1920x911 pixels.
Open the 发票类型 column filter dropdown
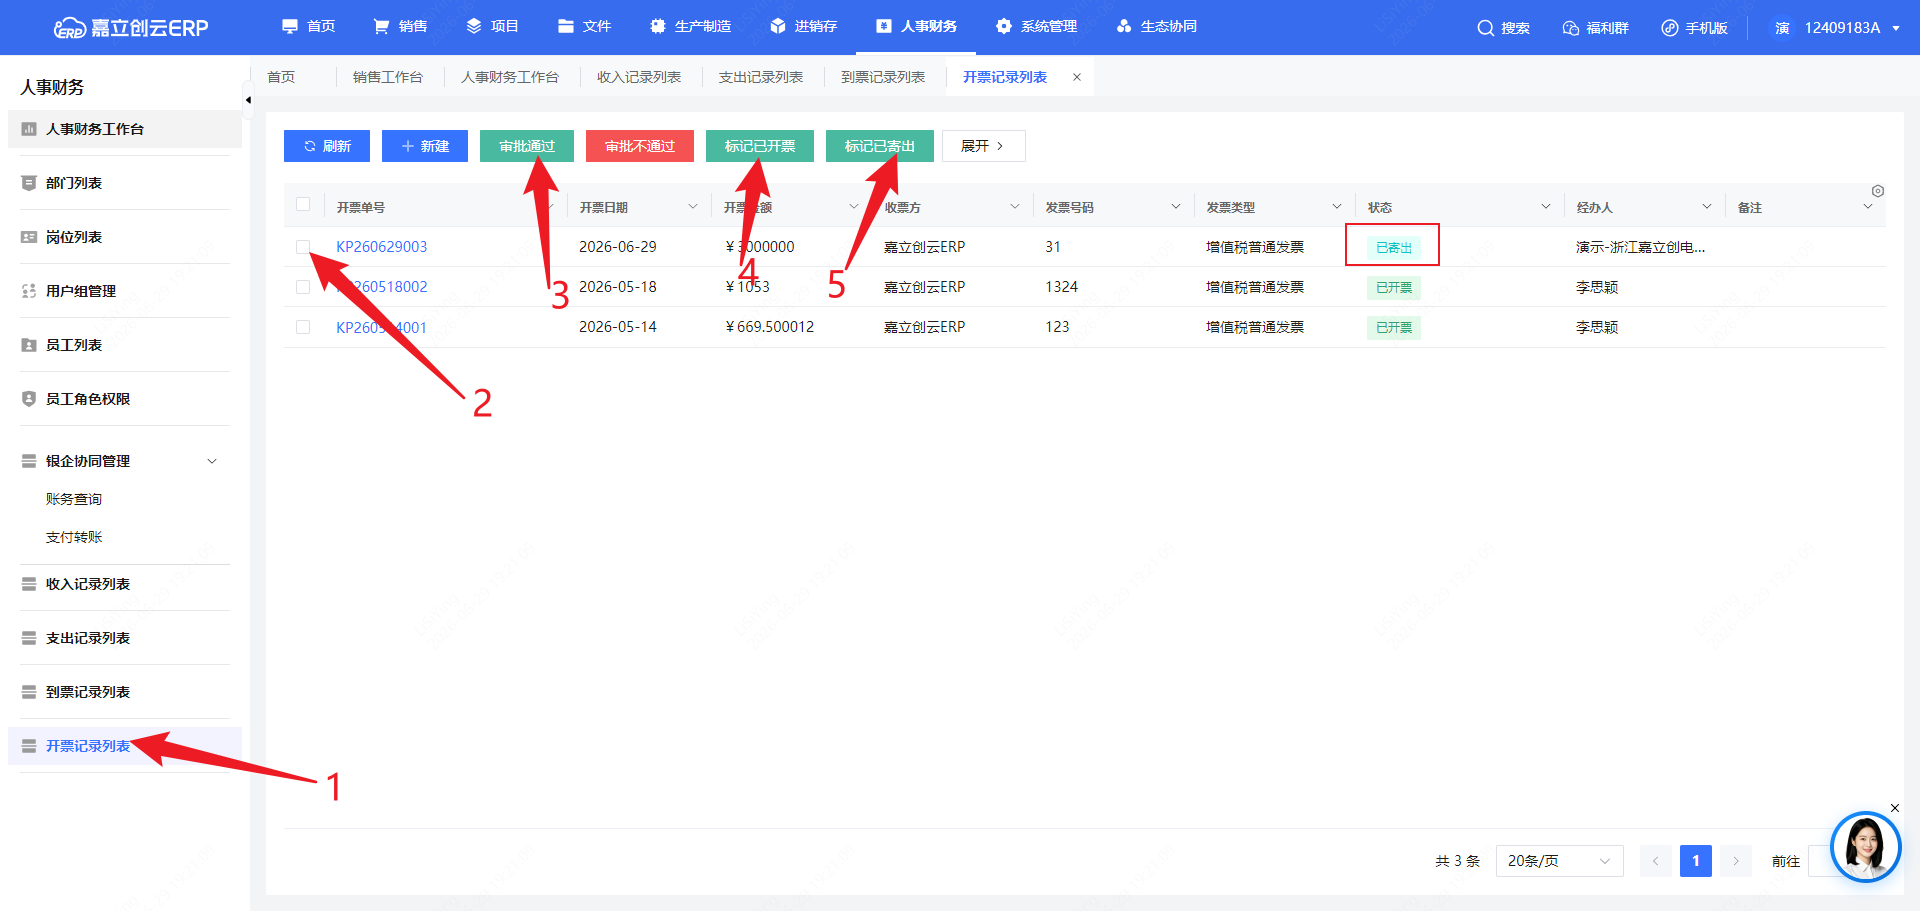1337,206
